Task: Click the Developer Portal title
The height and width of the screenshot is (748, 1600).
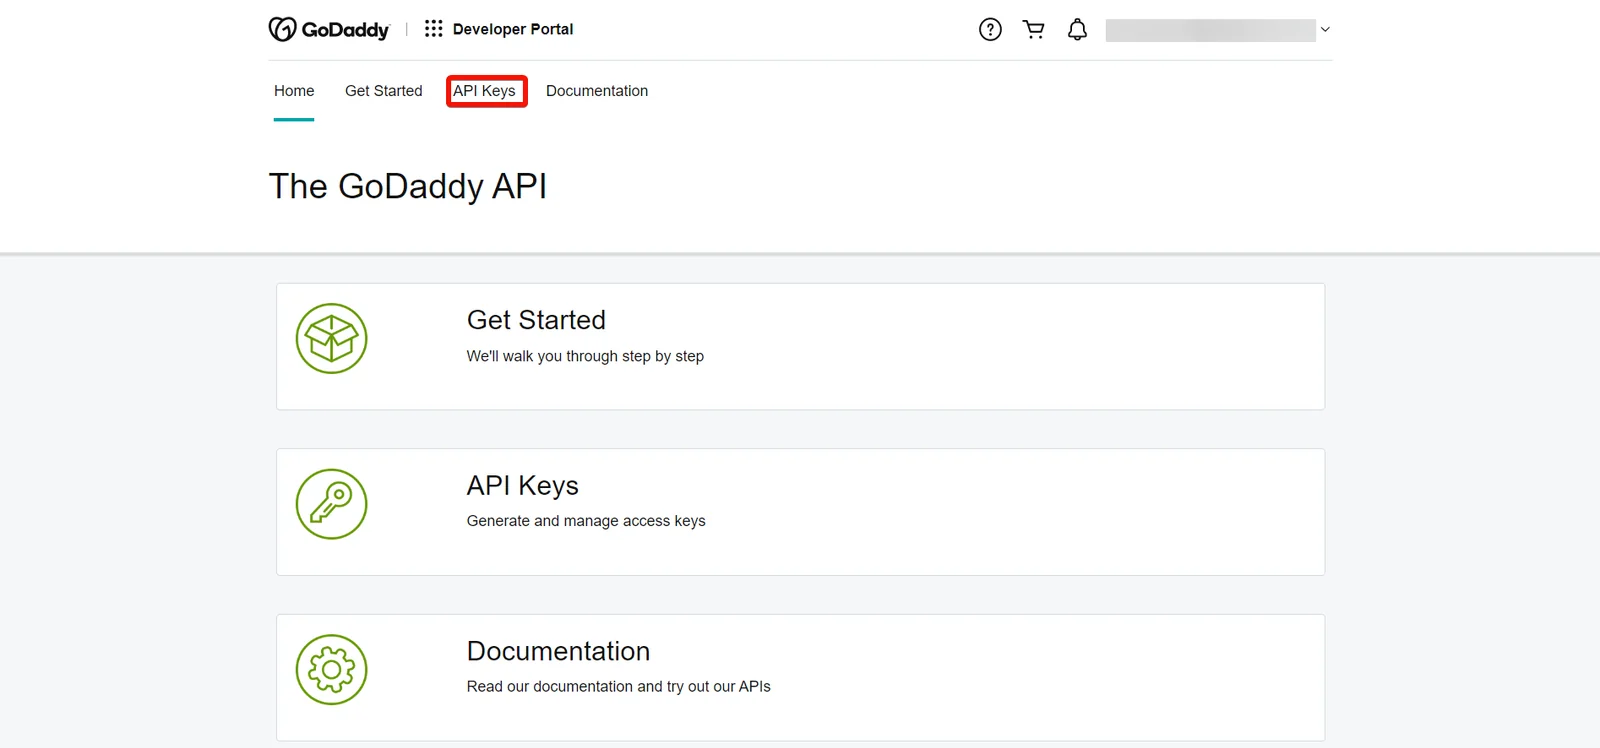Action: pos(513,29)
